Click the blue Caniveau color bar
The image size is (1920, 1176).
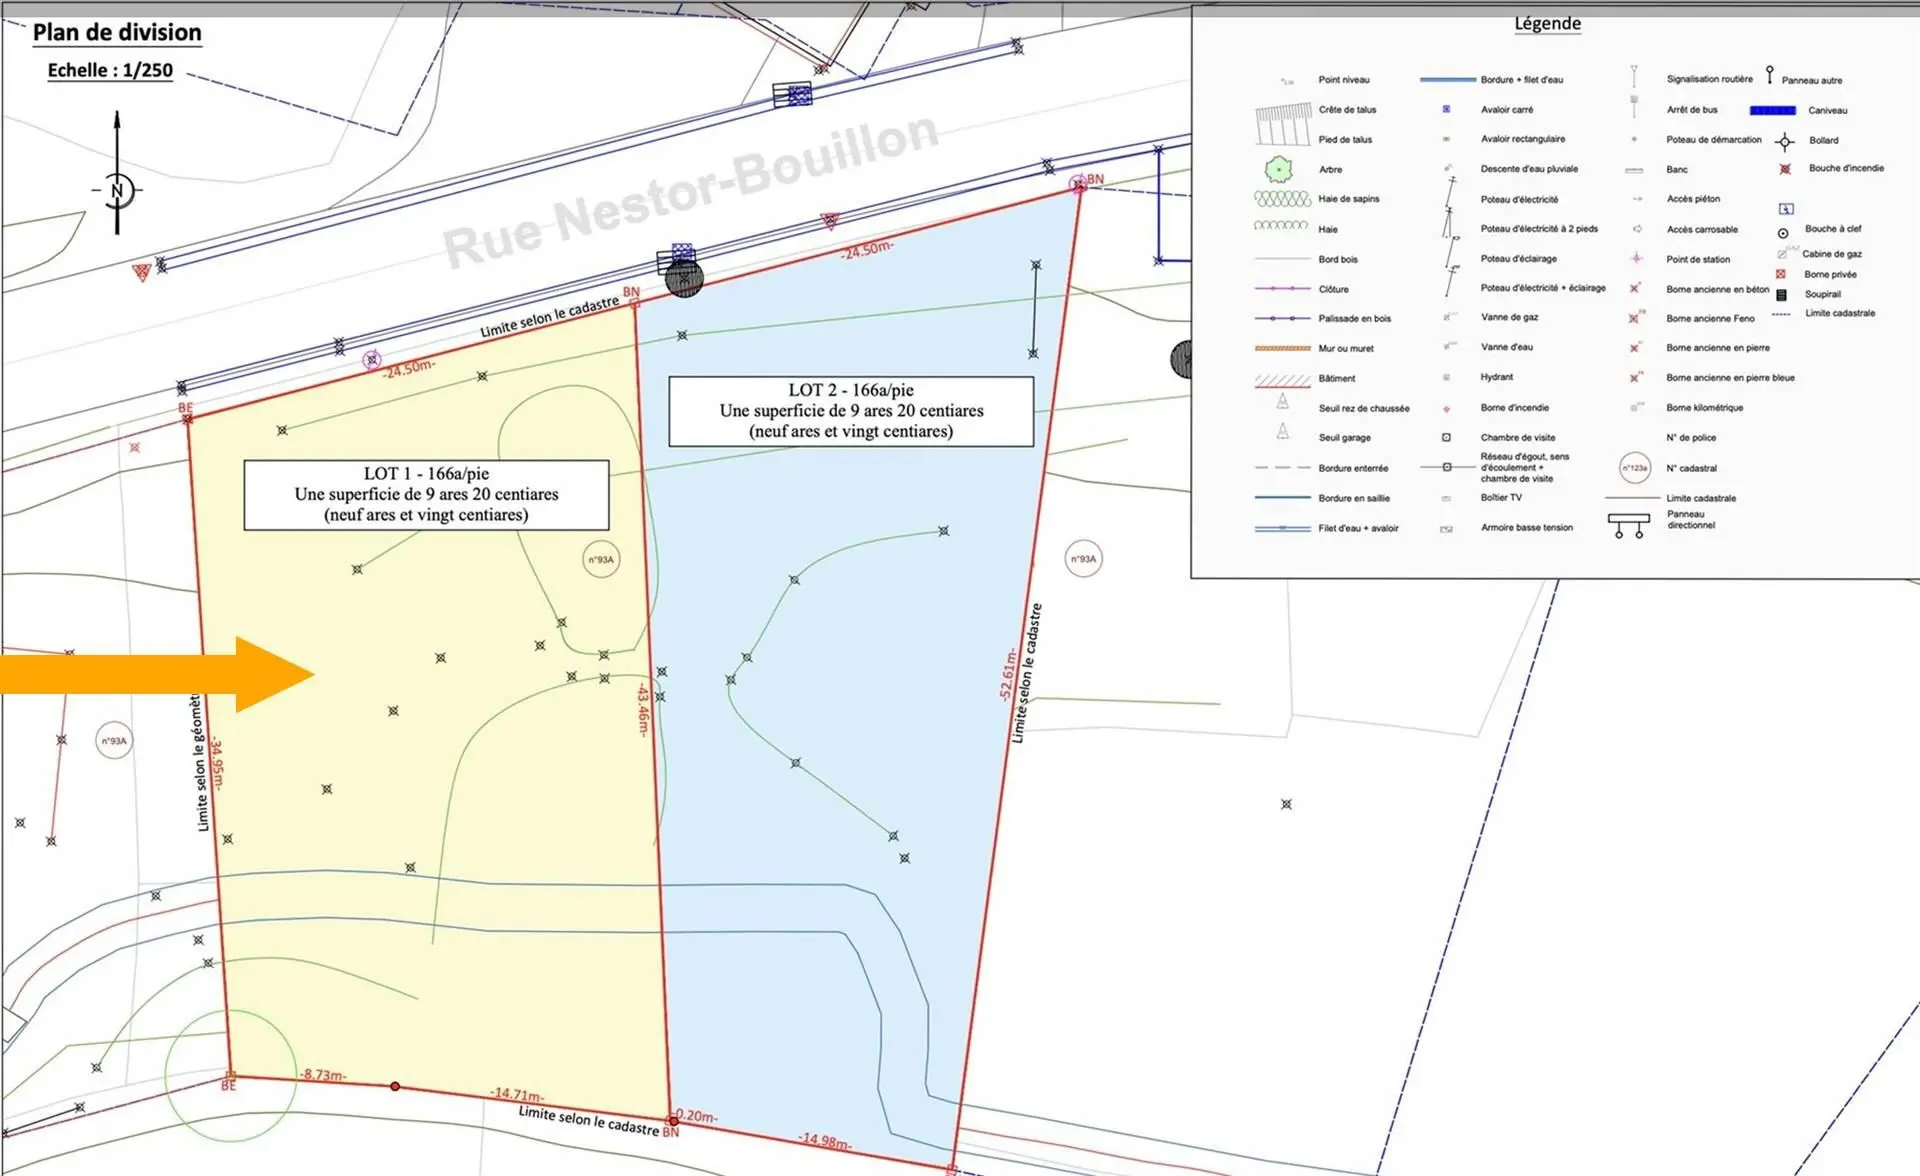[x=1772, y=110]
